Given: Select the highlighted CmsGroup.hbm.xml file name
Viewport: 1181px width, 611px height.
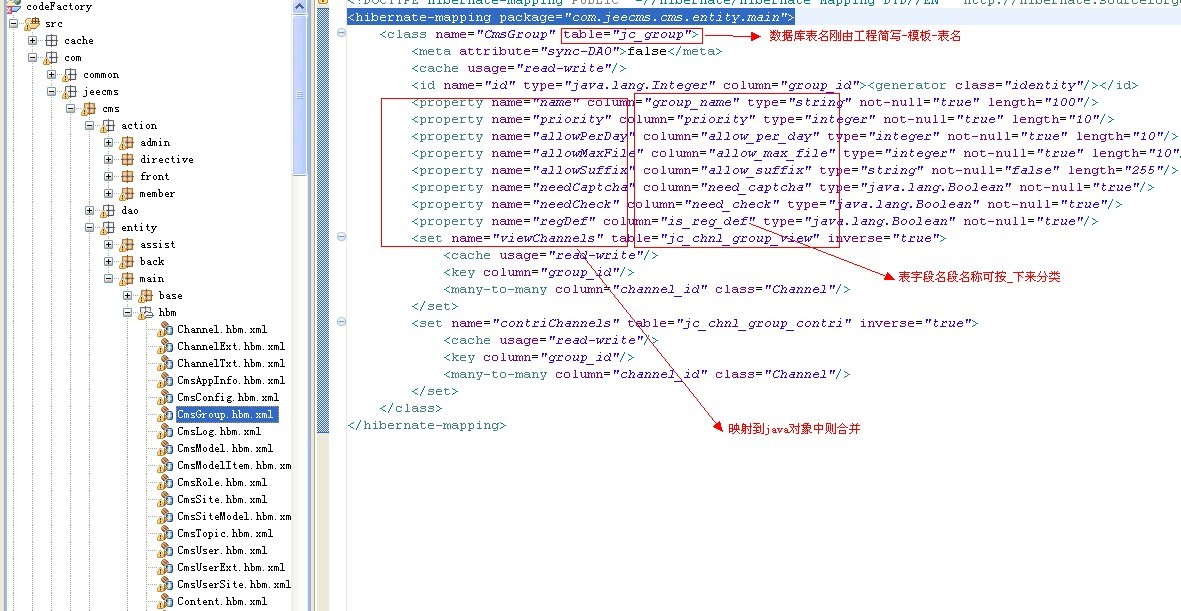Looking at the screenshot, I should pos(227,414).
